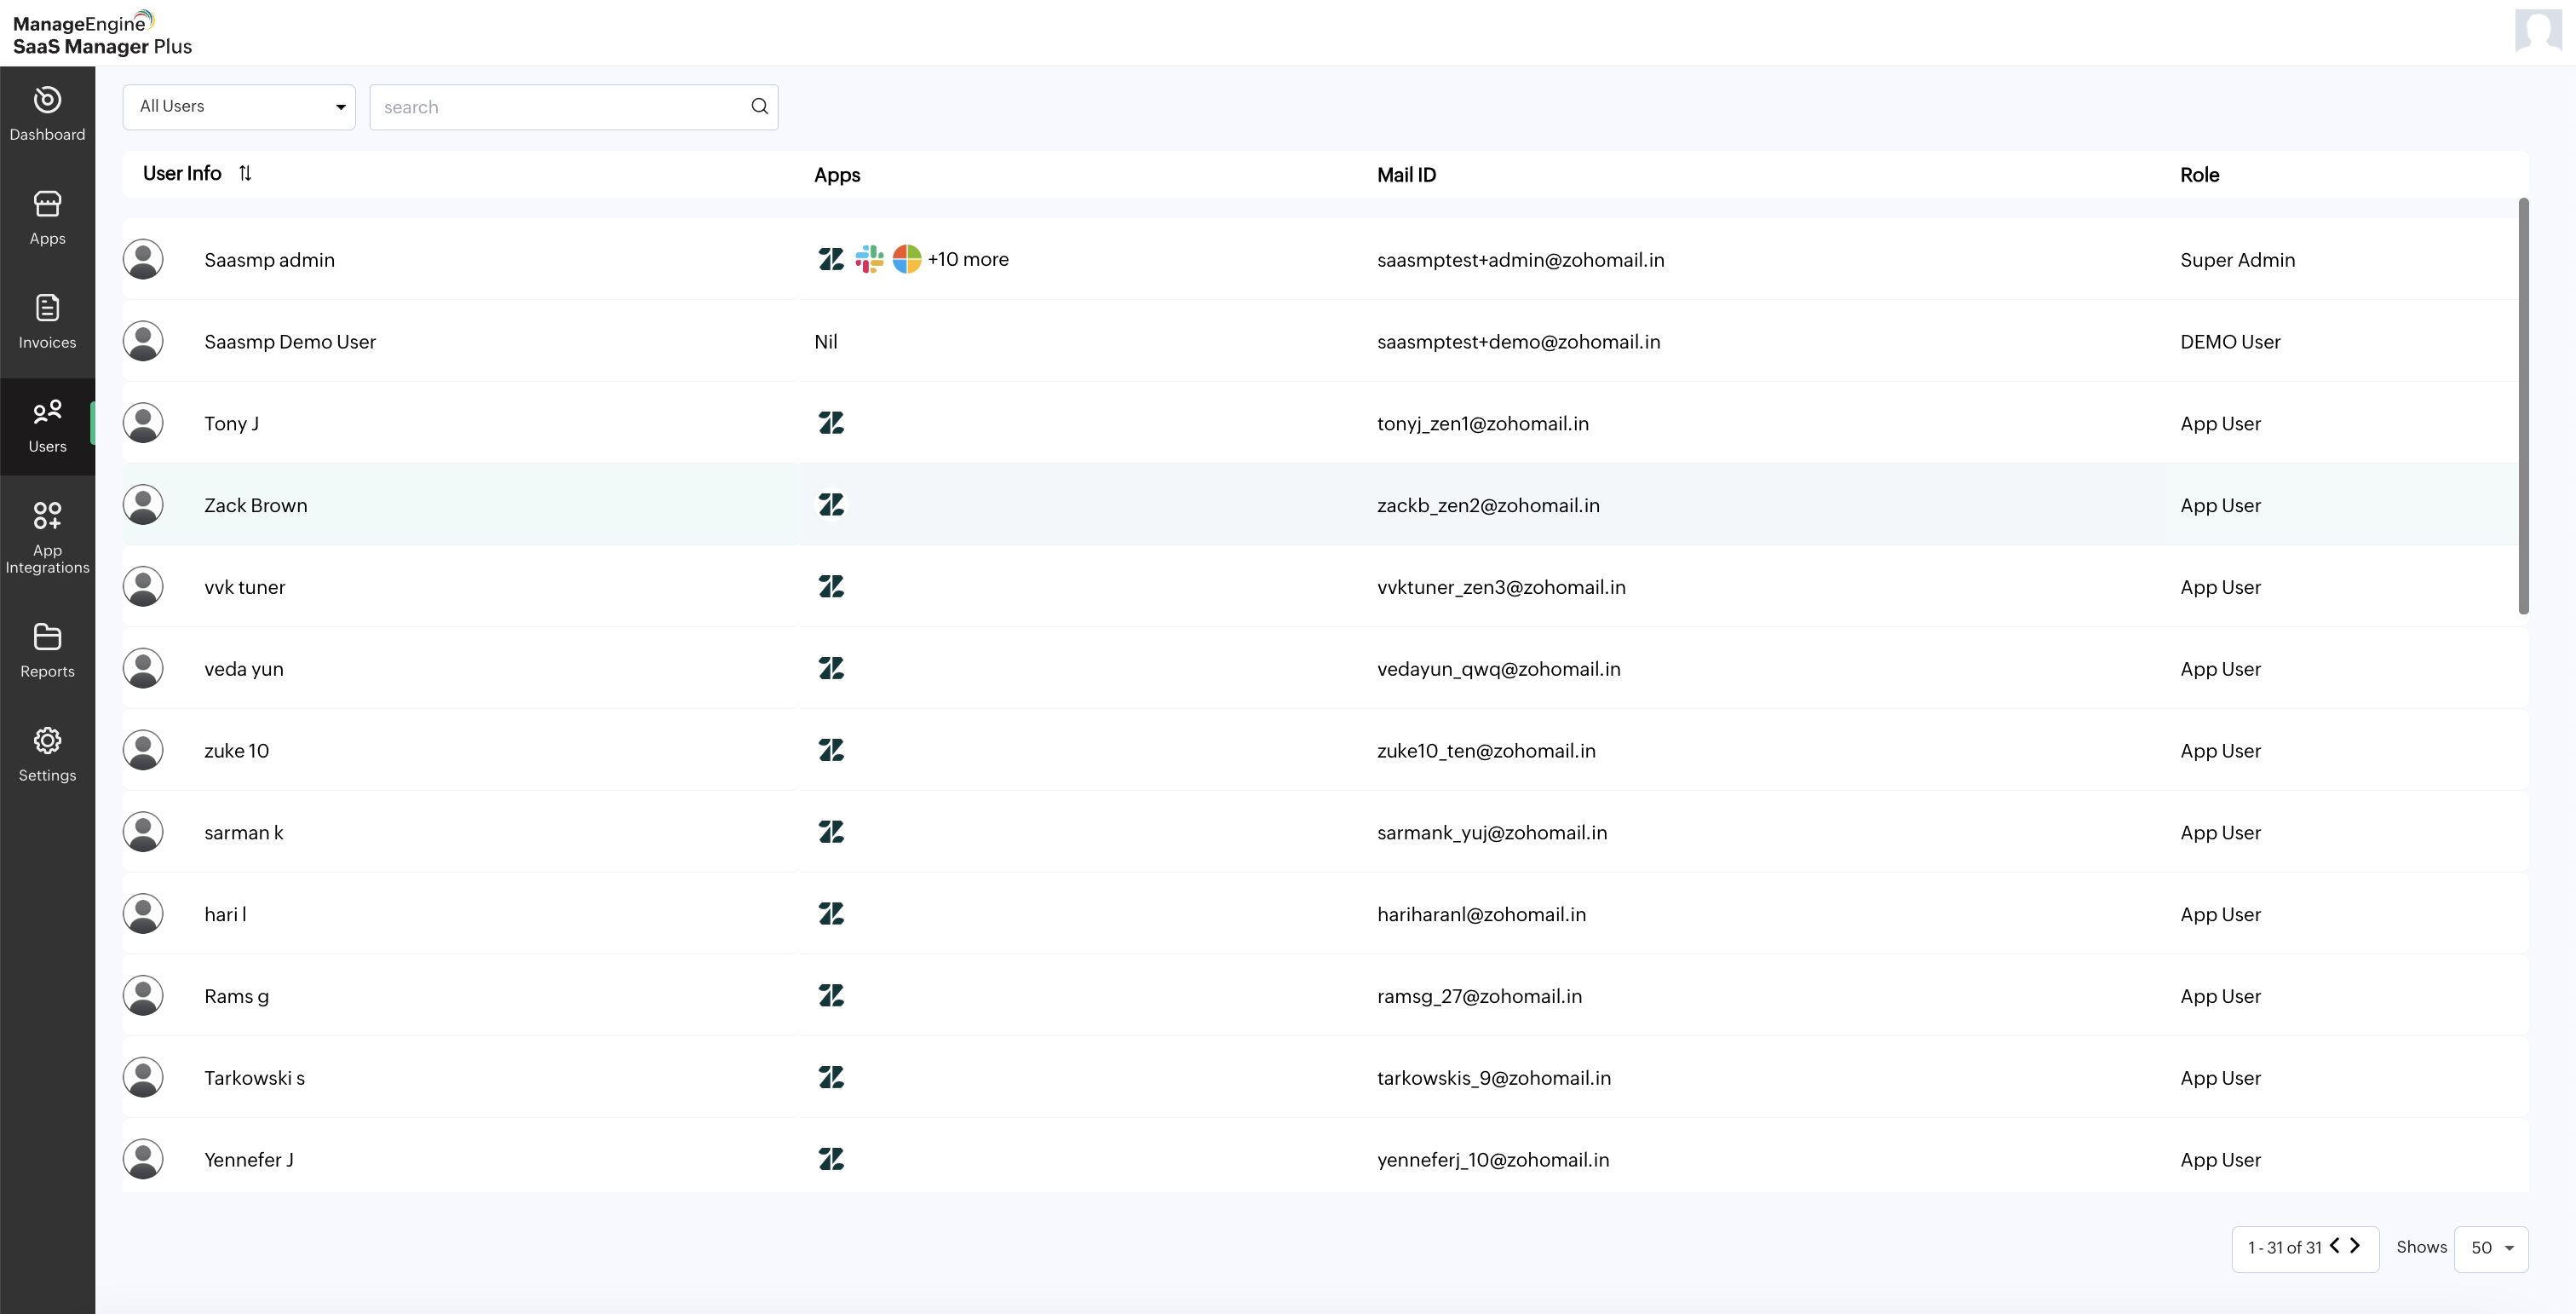Open the Invoices page
2576x1314 pixels.
coord(47,320)
